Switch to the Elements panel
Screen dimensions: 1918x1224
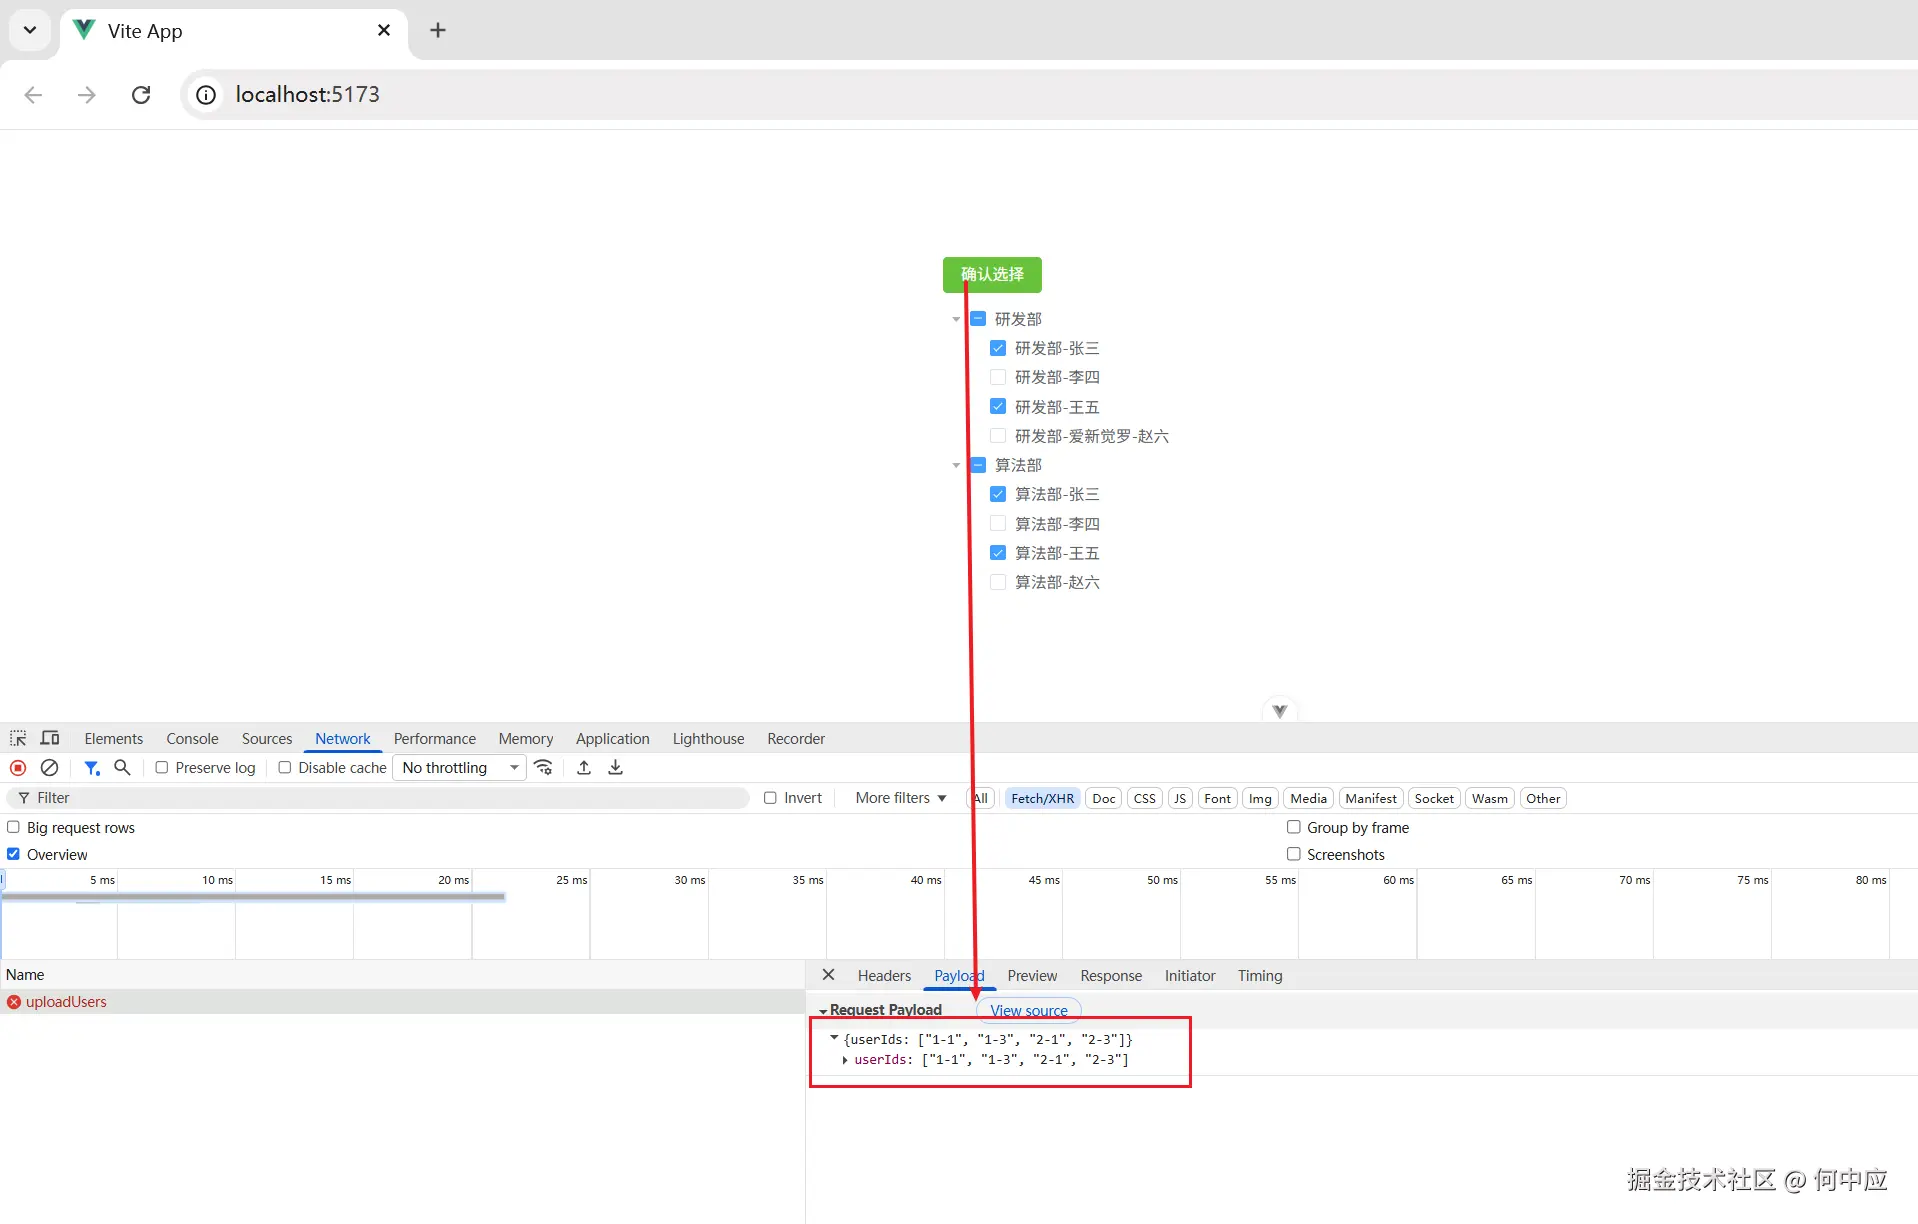[114, 739]
